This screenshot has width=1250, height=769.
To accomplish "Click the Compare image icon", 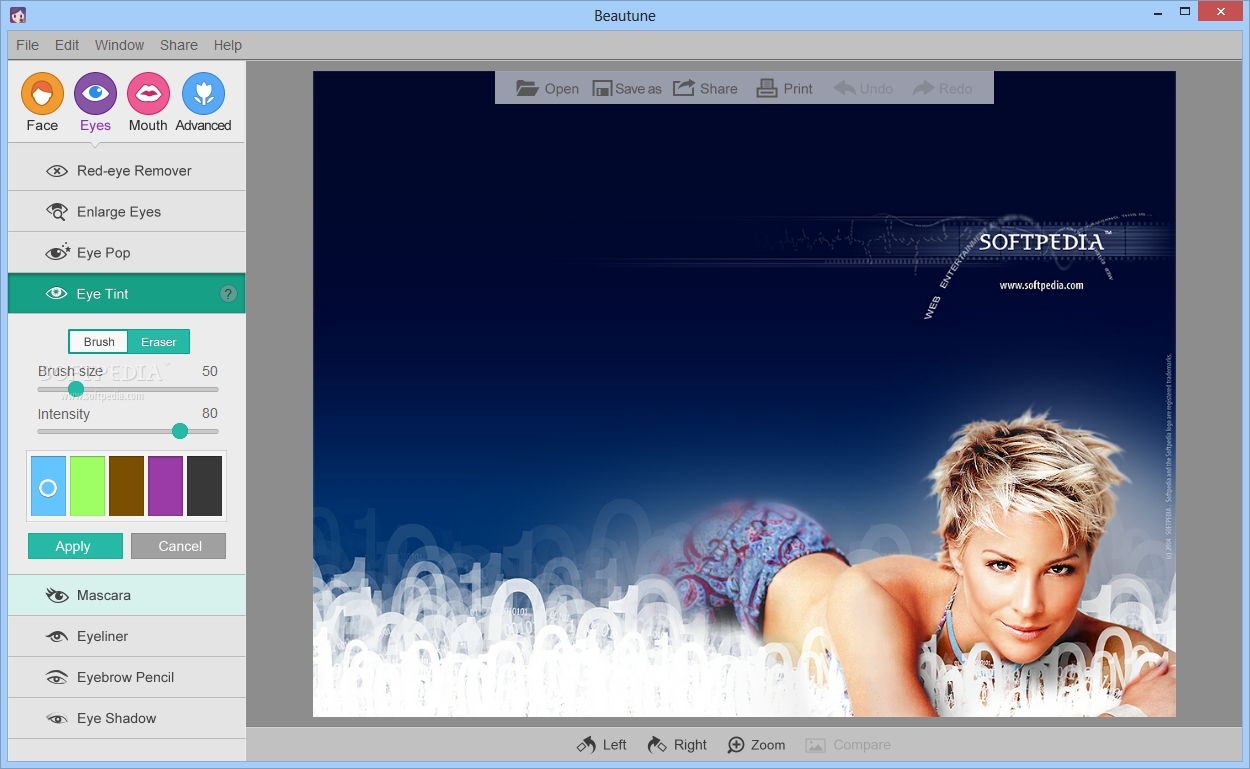I will pyautogui.click(x=815, y=745).
